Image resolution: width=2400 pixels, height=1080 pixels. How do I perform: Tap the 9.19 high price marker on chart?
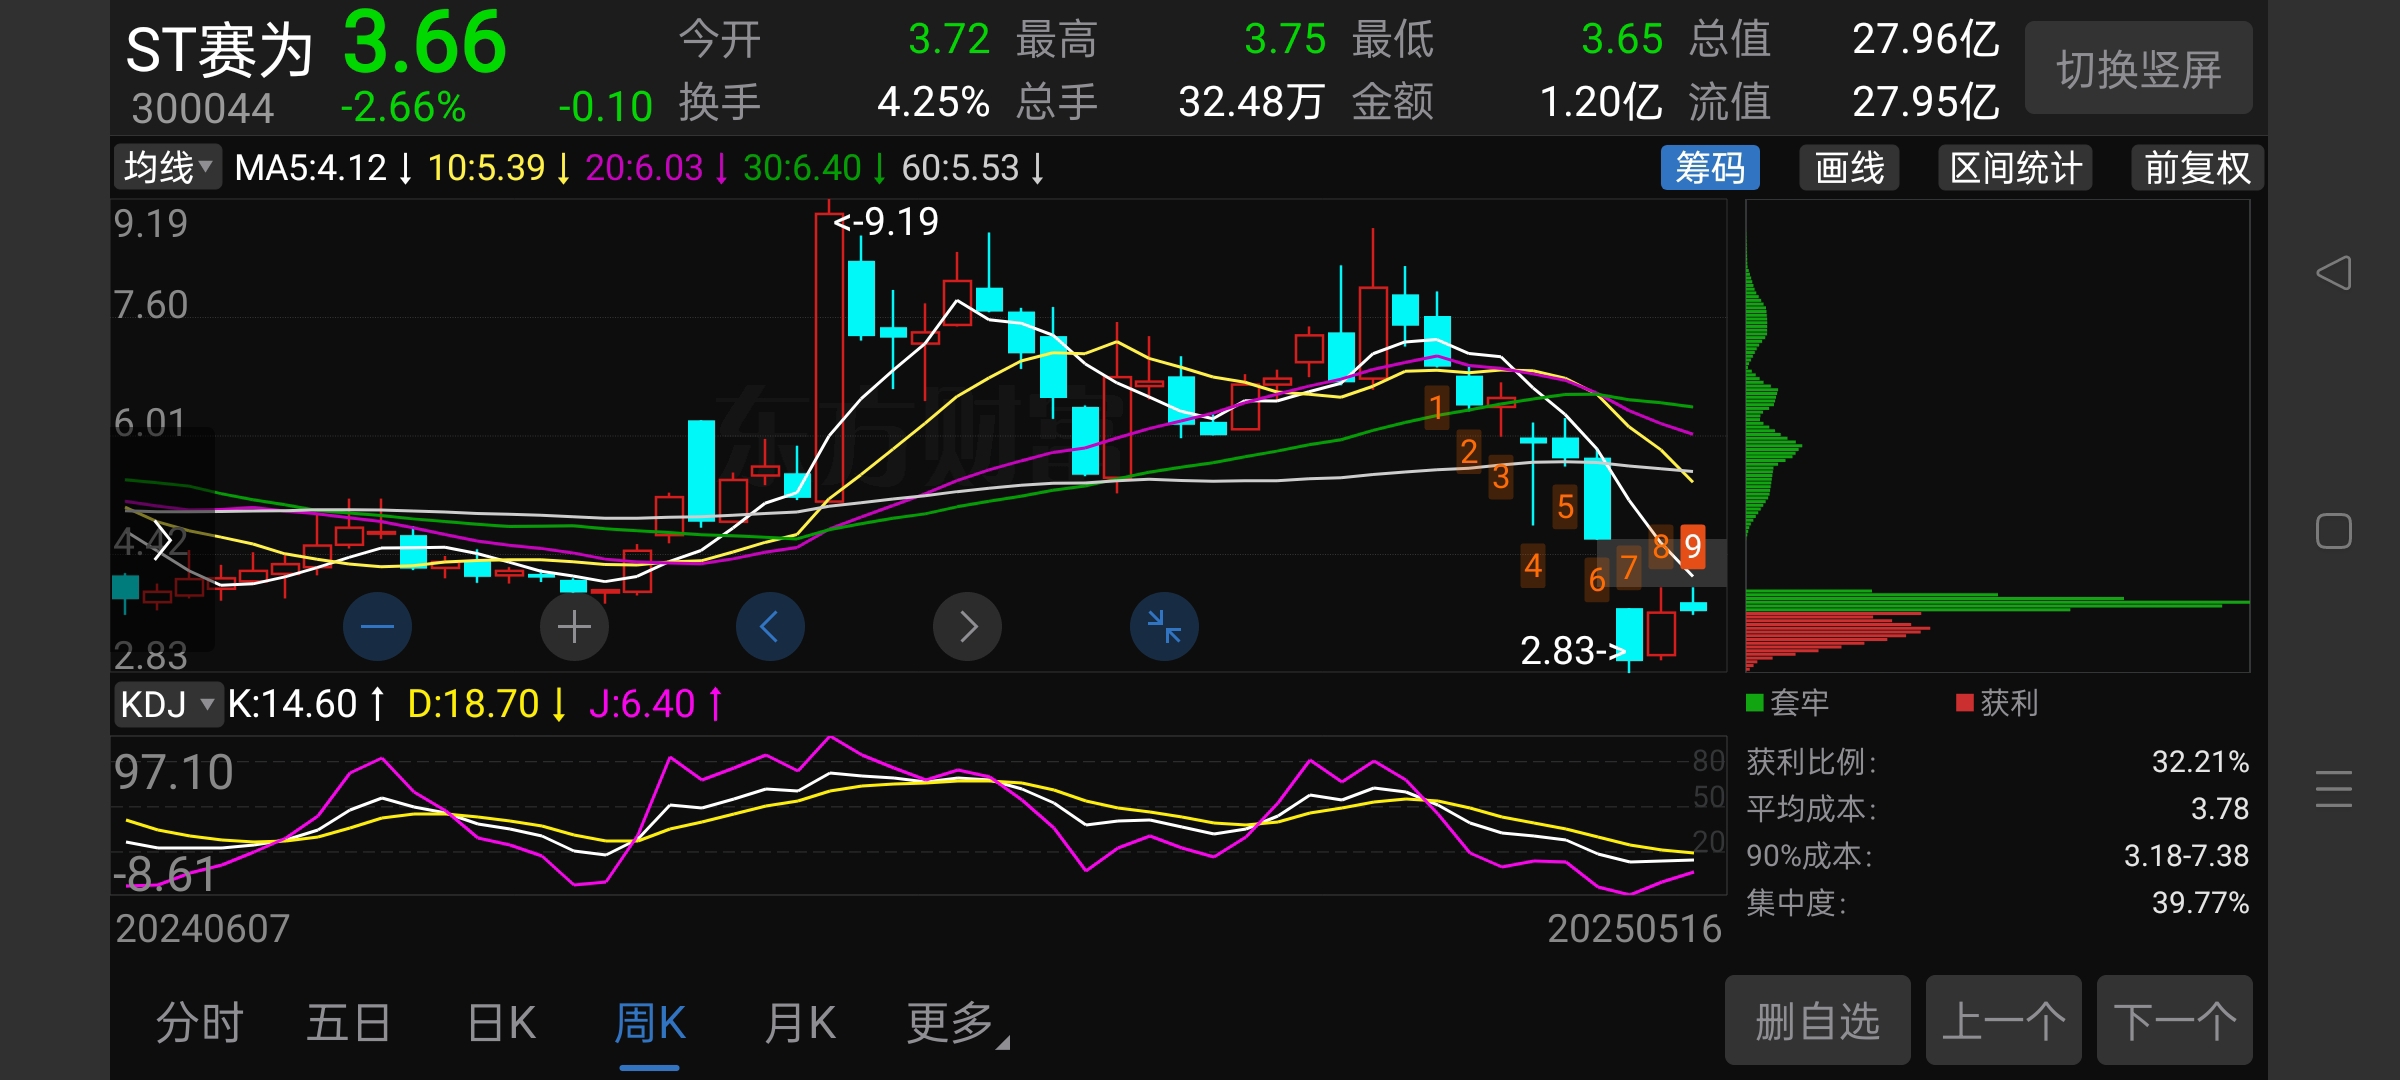886,222
